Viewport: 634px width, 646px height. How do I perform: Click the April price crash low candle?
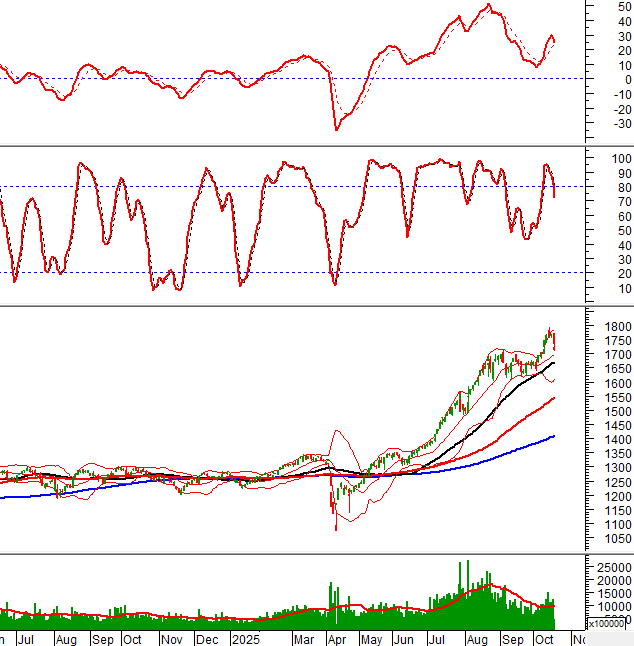point(335,527)
